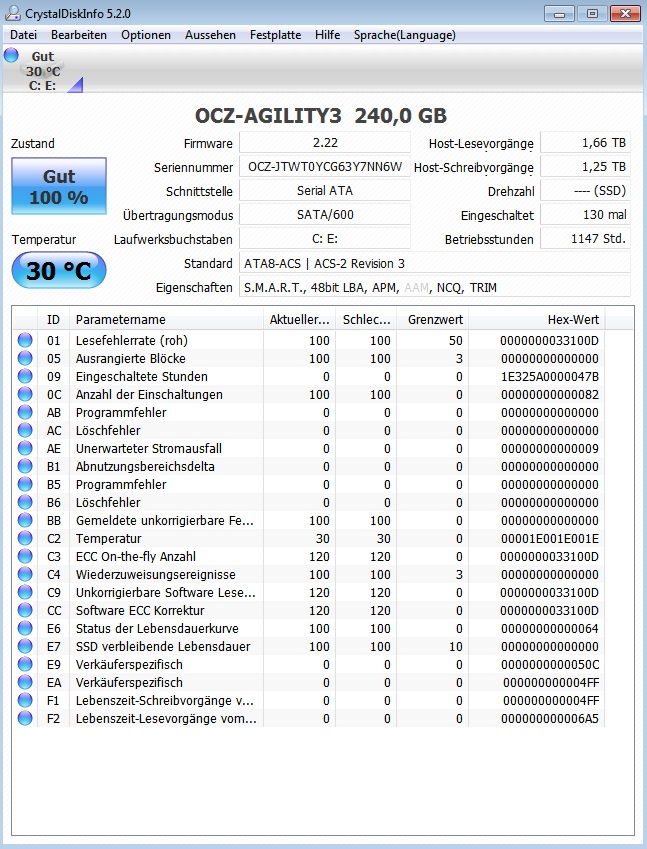
Task: Select the Ausrangierte Blöcke row text
Action: (x=130, y=358)
